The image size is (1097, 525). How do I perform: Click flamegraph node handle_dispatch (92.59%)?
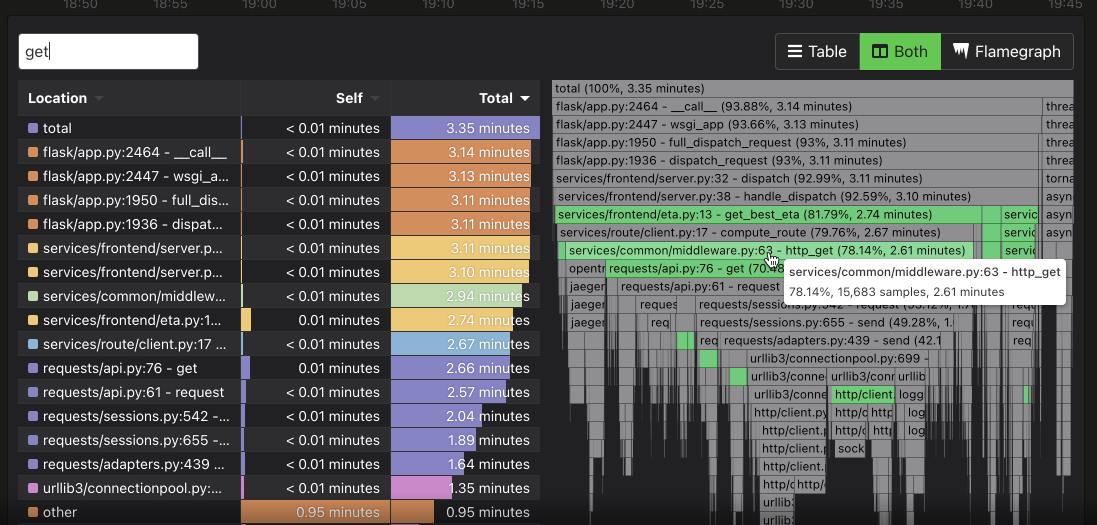click(x=797, y=197)
